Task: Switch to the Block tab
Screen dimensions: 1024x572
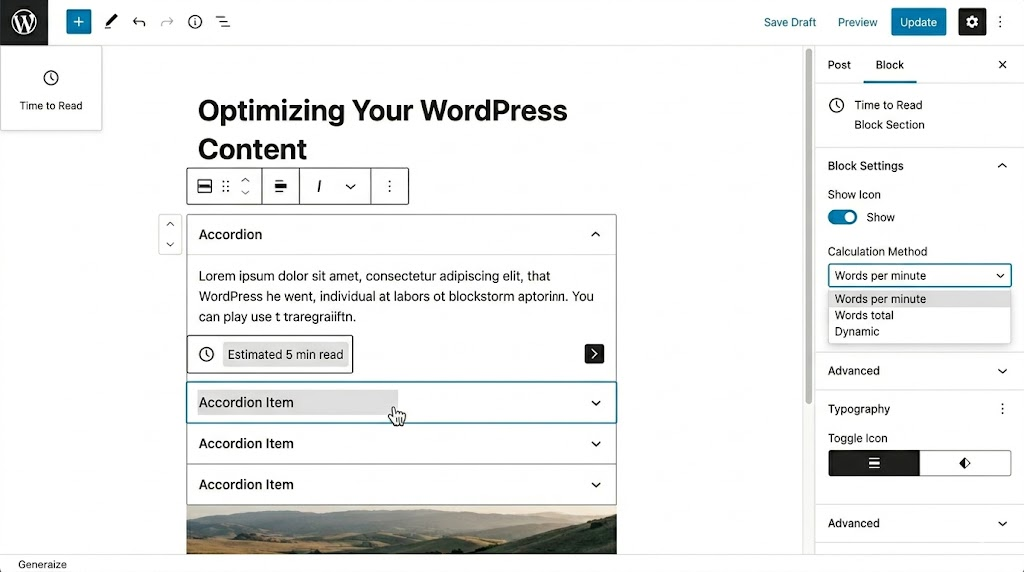Action: pos(889,65)
